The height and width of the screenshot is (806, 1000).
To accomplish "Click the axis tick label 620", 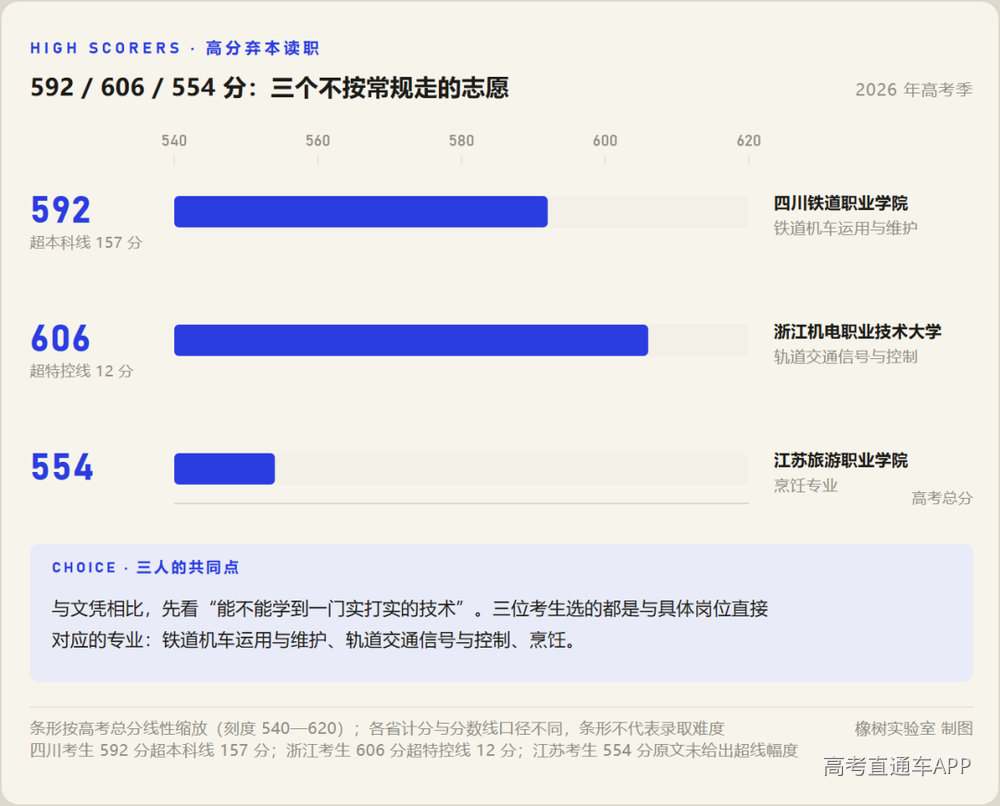I will click(749, 141).
